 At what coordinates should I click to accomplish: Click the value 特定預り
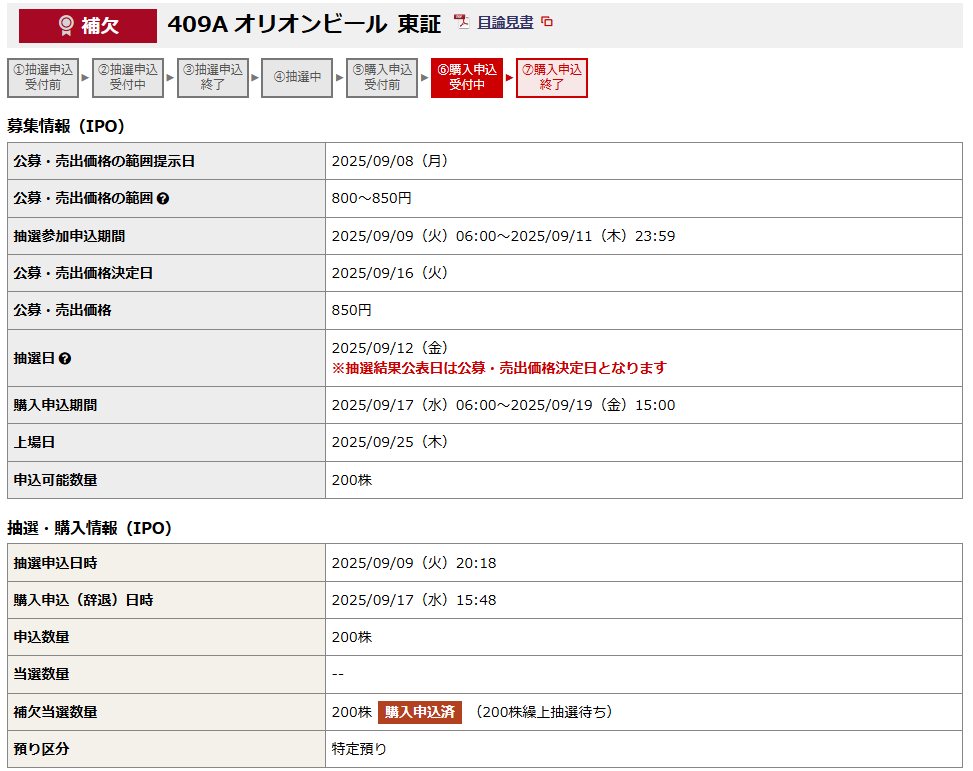[x=359, y=749]
